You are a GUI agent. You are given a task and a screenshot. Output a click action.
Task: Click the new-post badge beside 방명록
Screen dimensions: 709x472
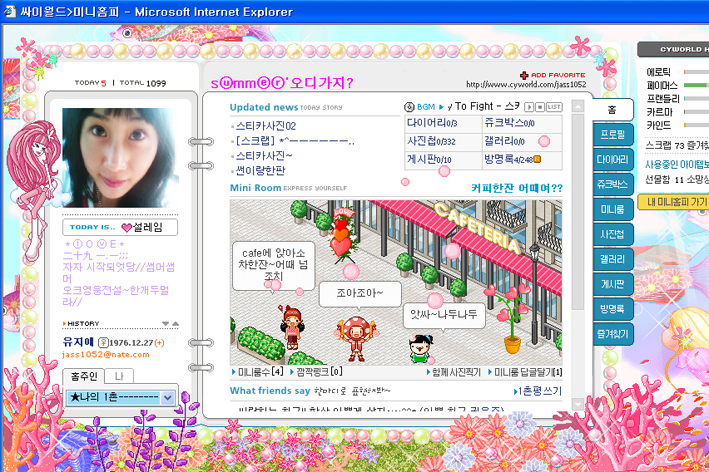pyautogui.click(x=537, y=159)
